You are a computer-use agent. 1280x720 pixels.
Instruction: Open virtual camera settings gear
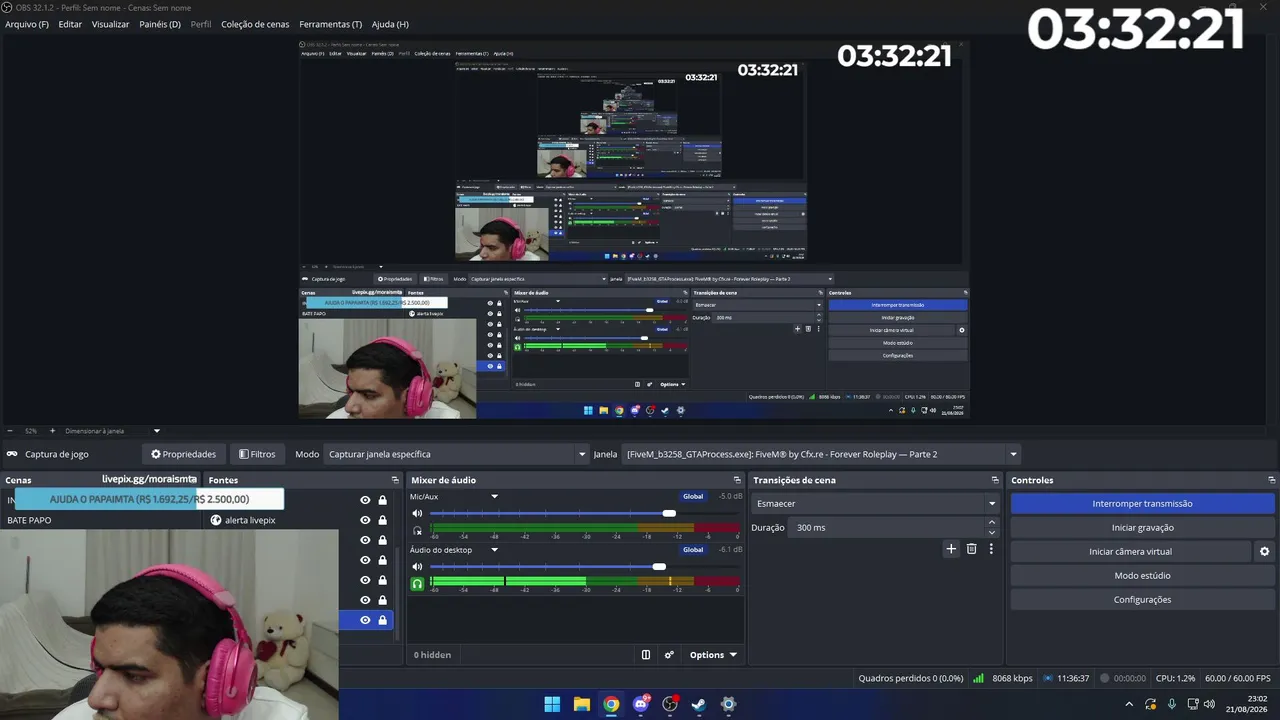click(1264, 551)
